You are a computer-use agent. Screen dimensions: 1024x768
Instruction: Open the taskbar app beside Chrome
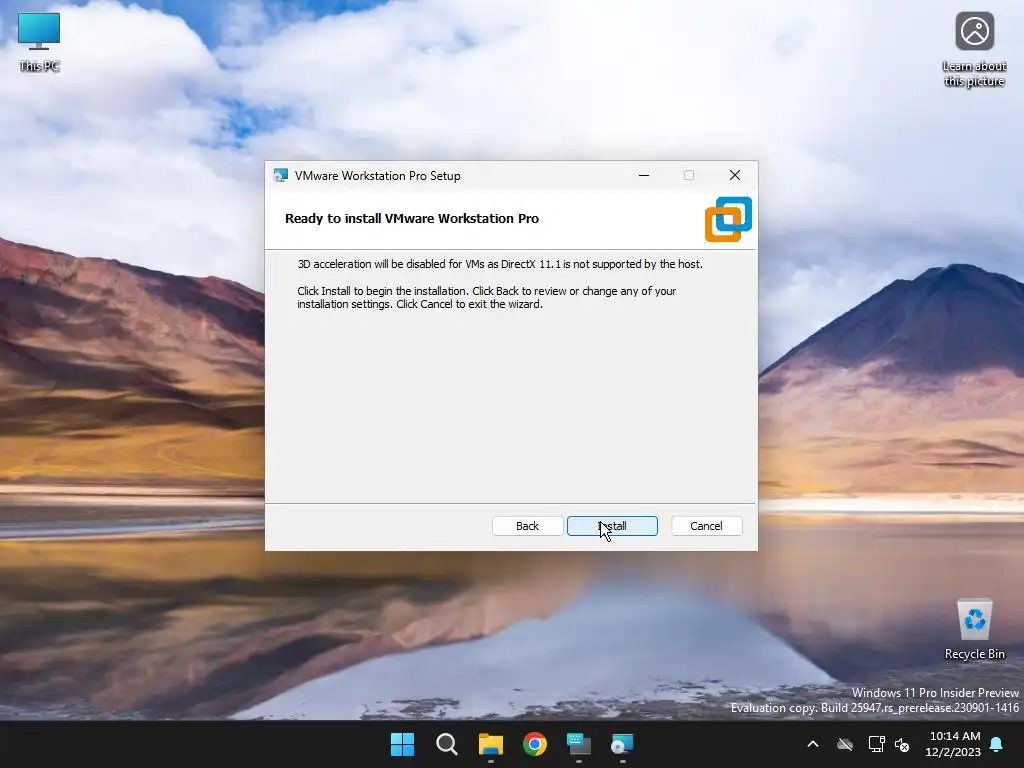click(x=579, y=744)
